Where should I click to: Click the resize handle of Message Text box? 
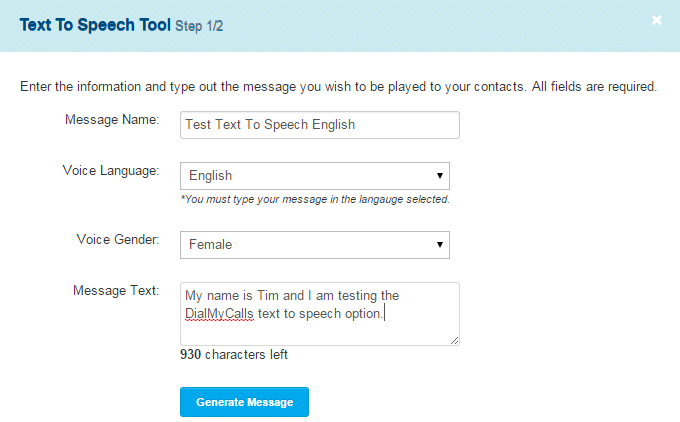coord(454,340)
